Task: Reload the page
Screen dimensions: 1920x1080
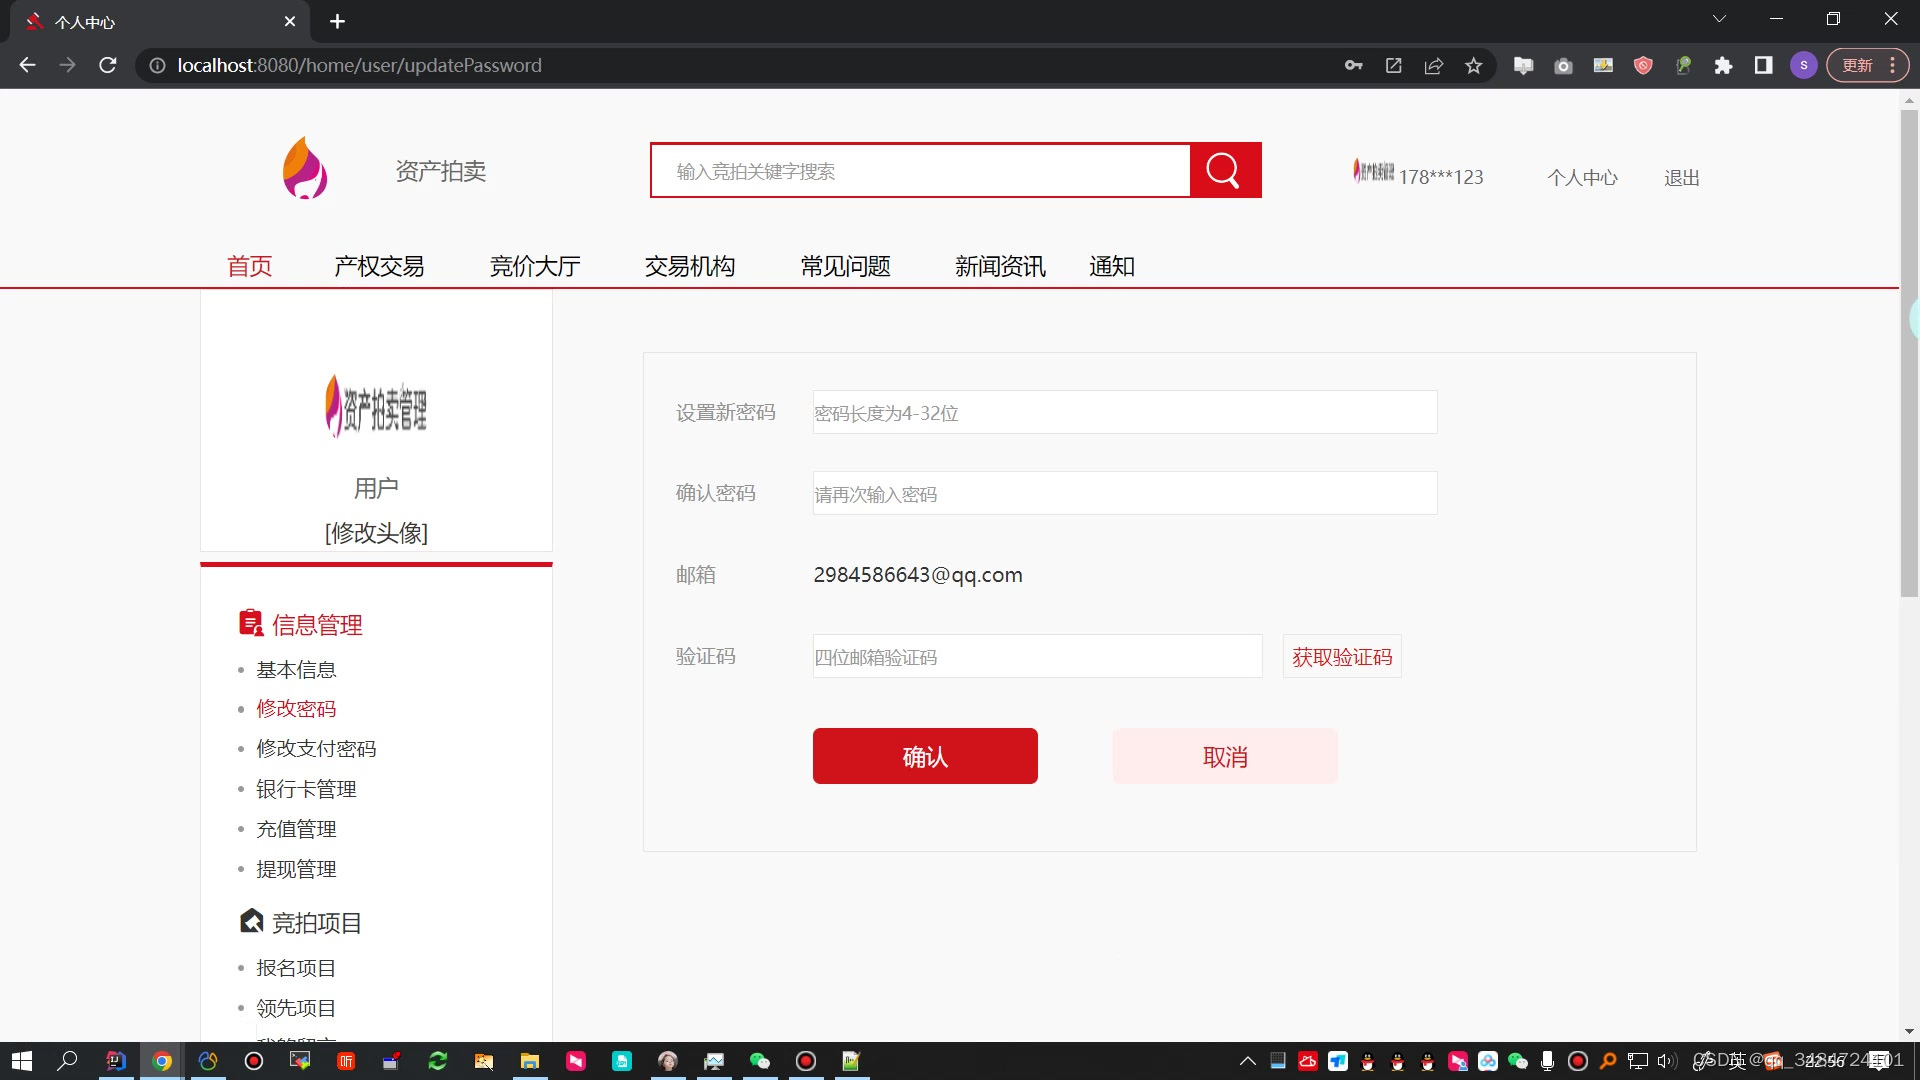Action: [108, 65]
